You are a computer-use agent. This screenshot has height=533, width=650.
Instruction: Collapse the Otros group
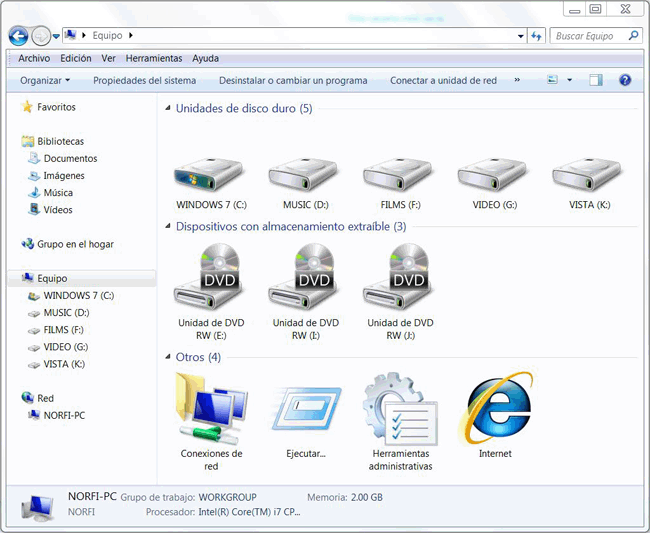click(x=167, y=357)
